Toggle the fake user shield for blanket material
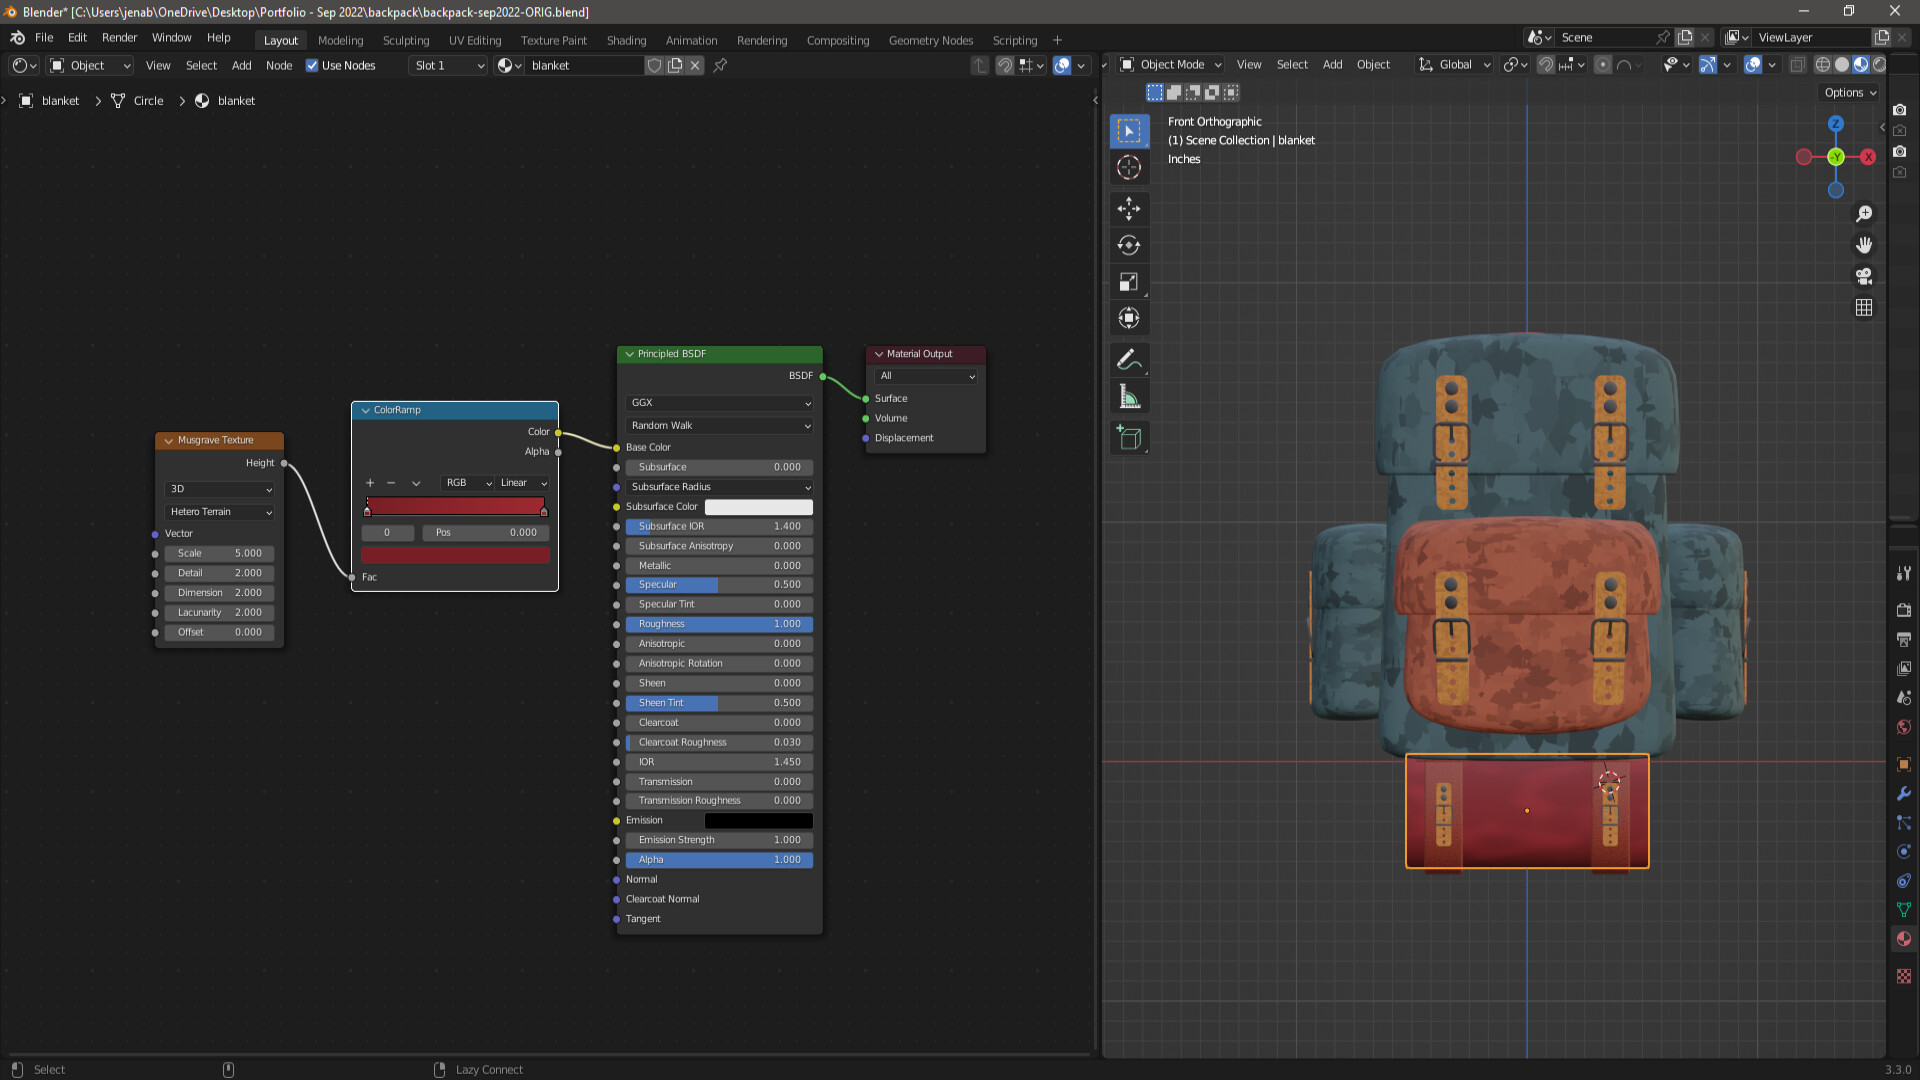The height and width of the screenshot is (1080, 1920). (x=654, y=66)
